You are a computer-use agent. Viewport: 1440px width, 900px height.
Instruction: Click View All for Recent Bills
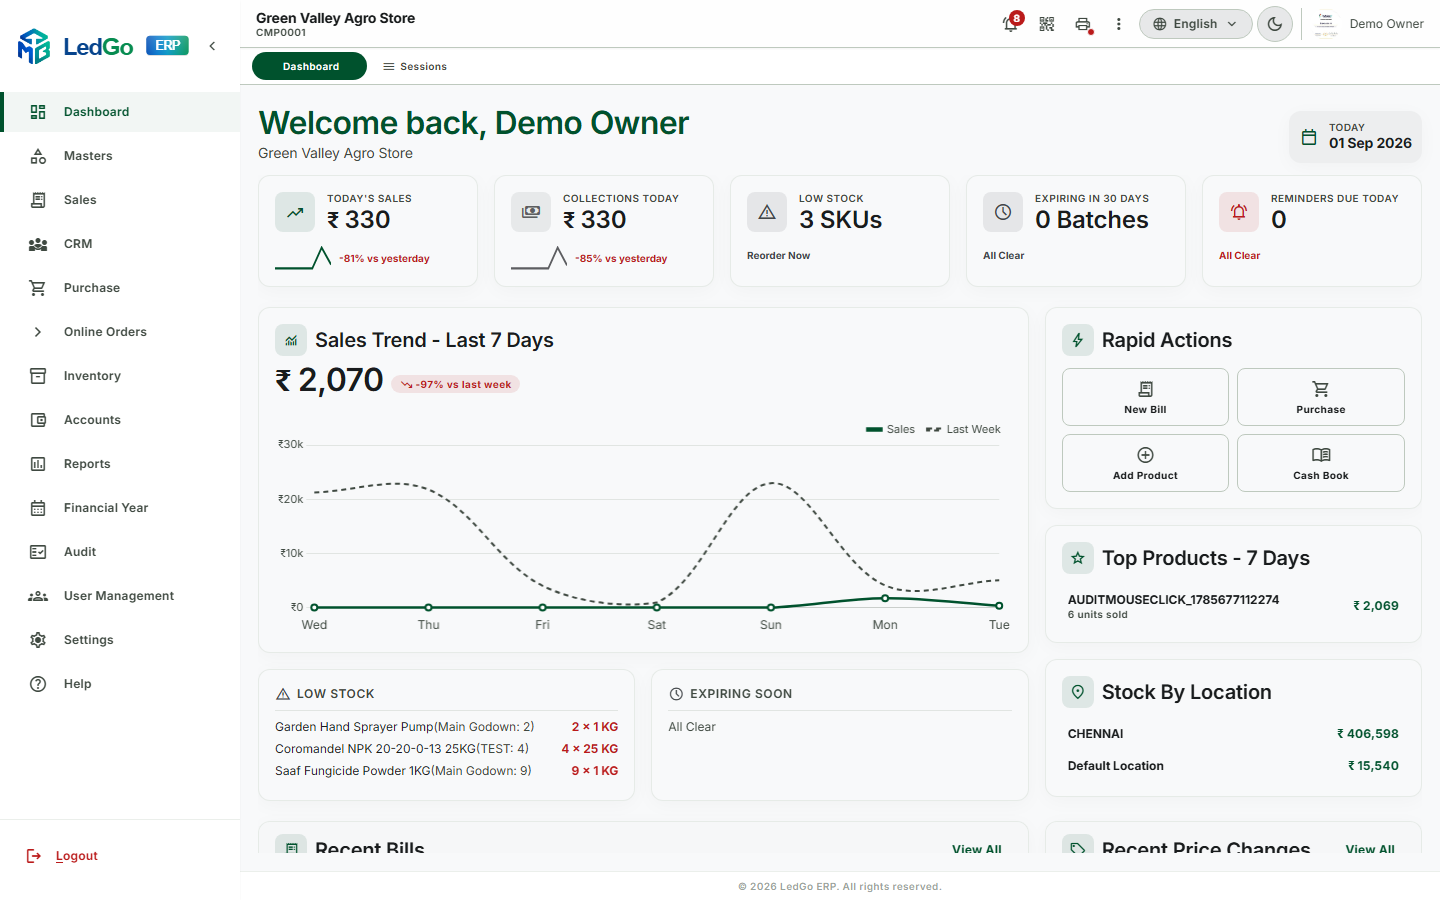pyautogui.click(x=976, y=848)
